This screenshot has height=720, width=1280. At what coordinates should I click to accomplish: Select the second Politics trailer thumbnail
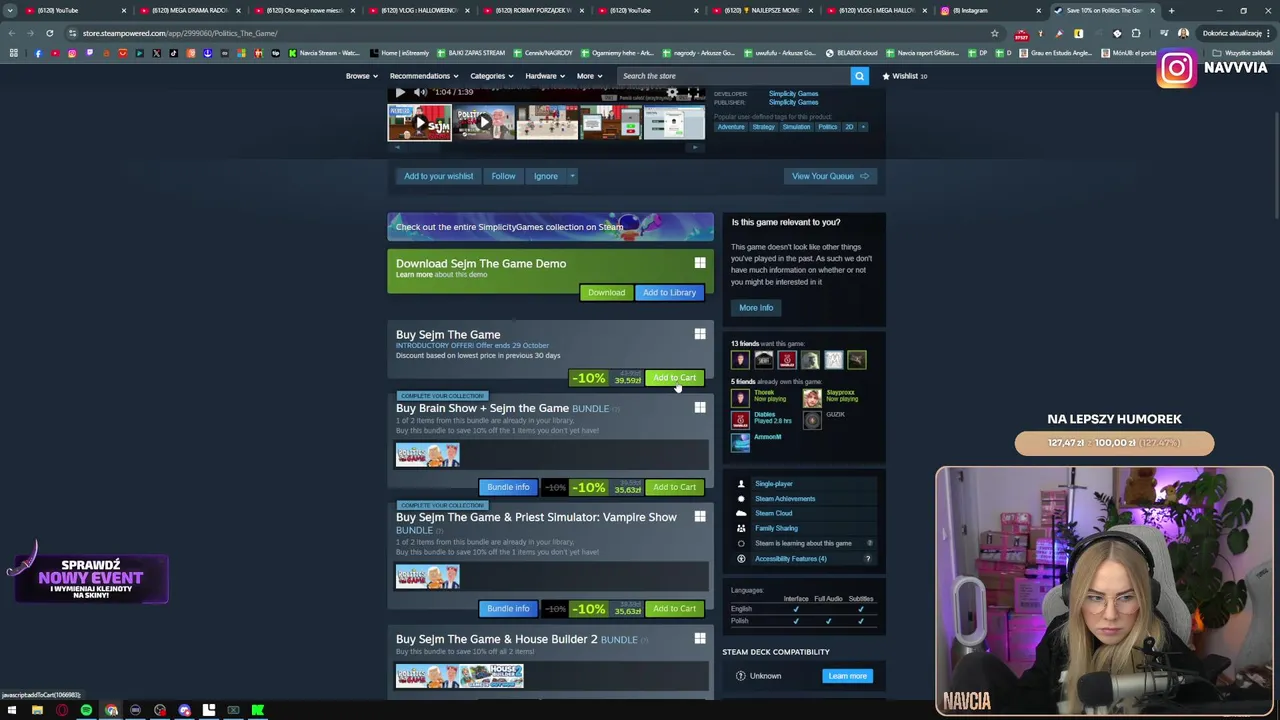[x=484, y=123]
